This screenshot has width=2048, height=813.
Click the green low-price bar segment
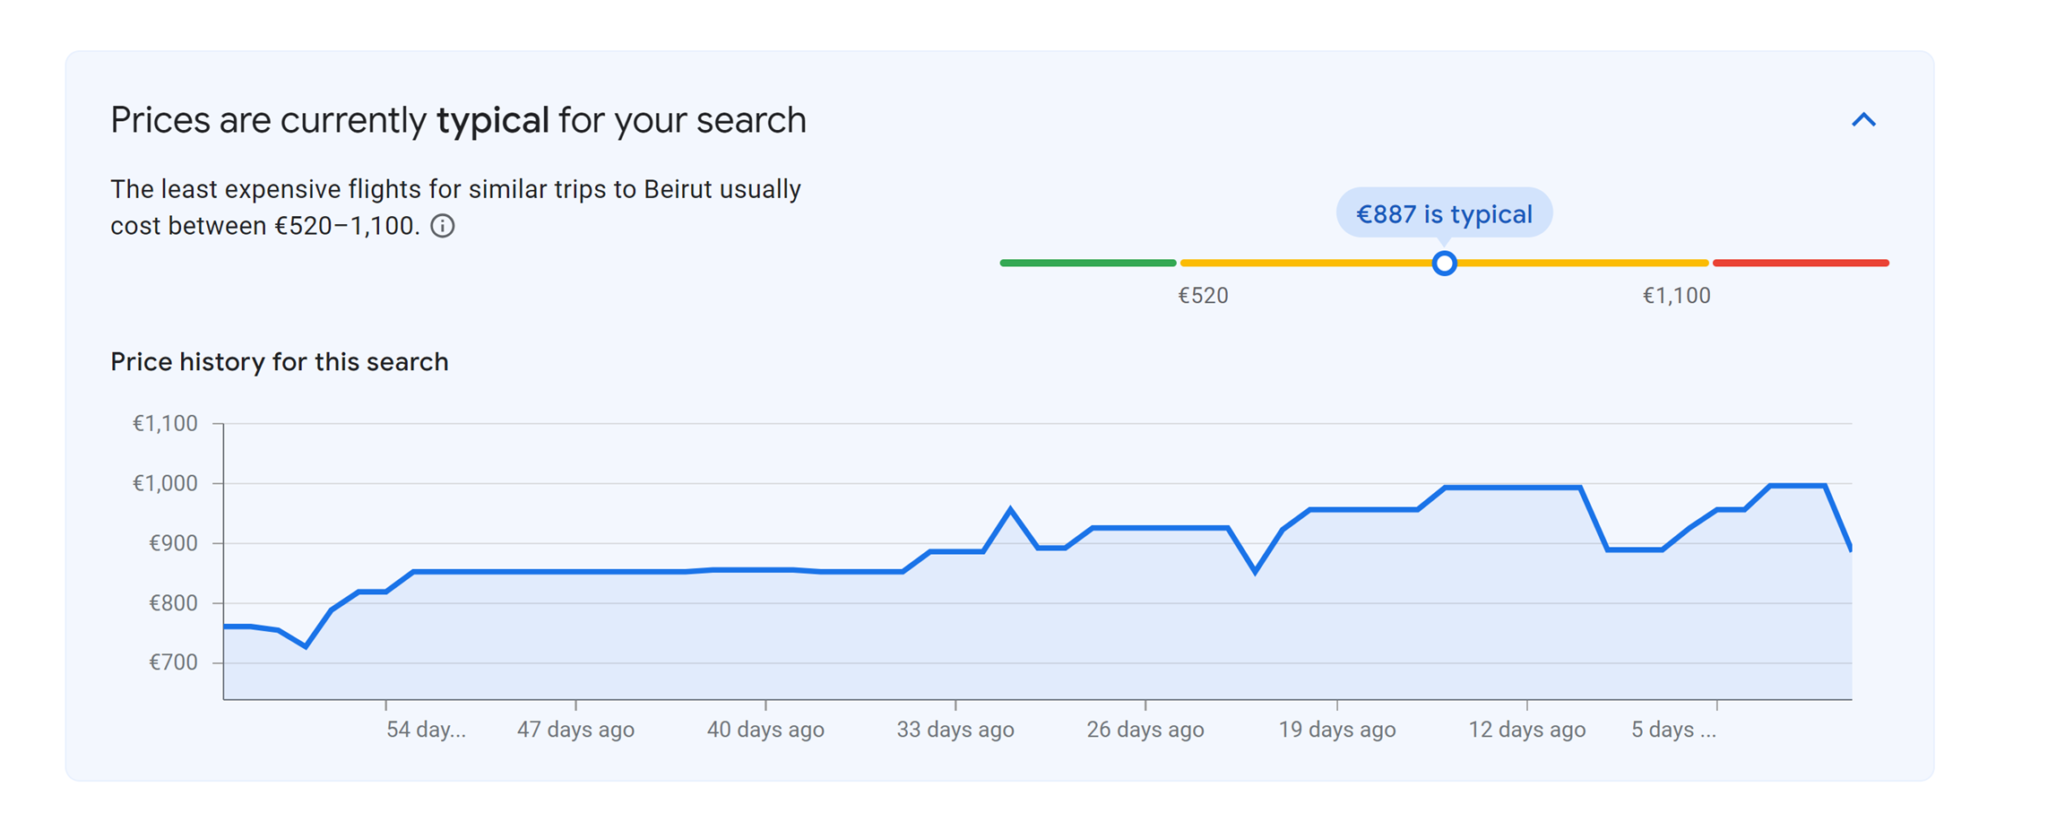(1087, 263)
